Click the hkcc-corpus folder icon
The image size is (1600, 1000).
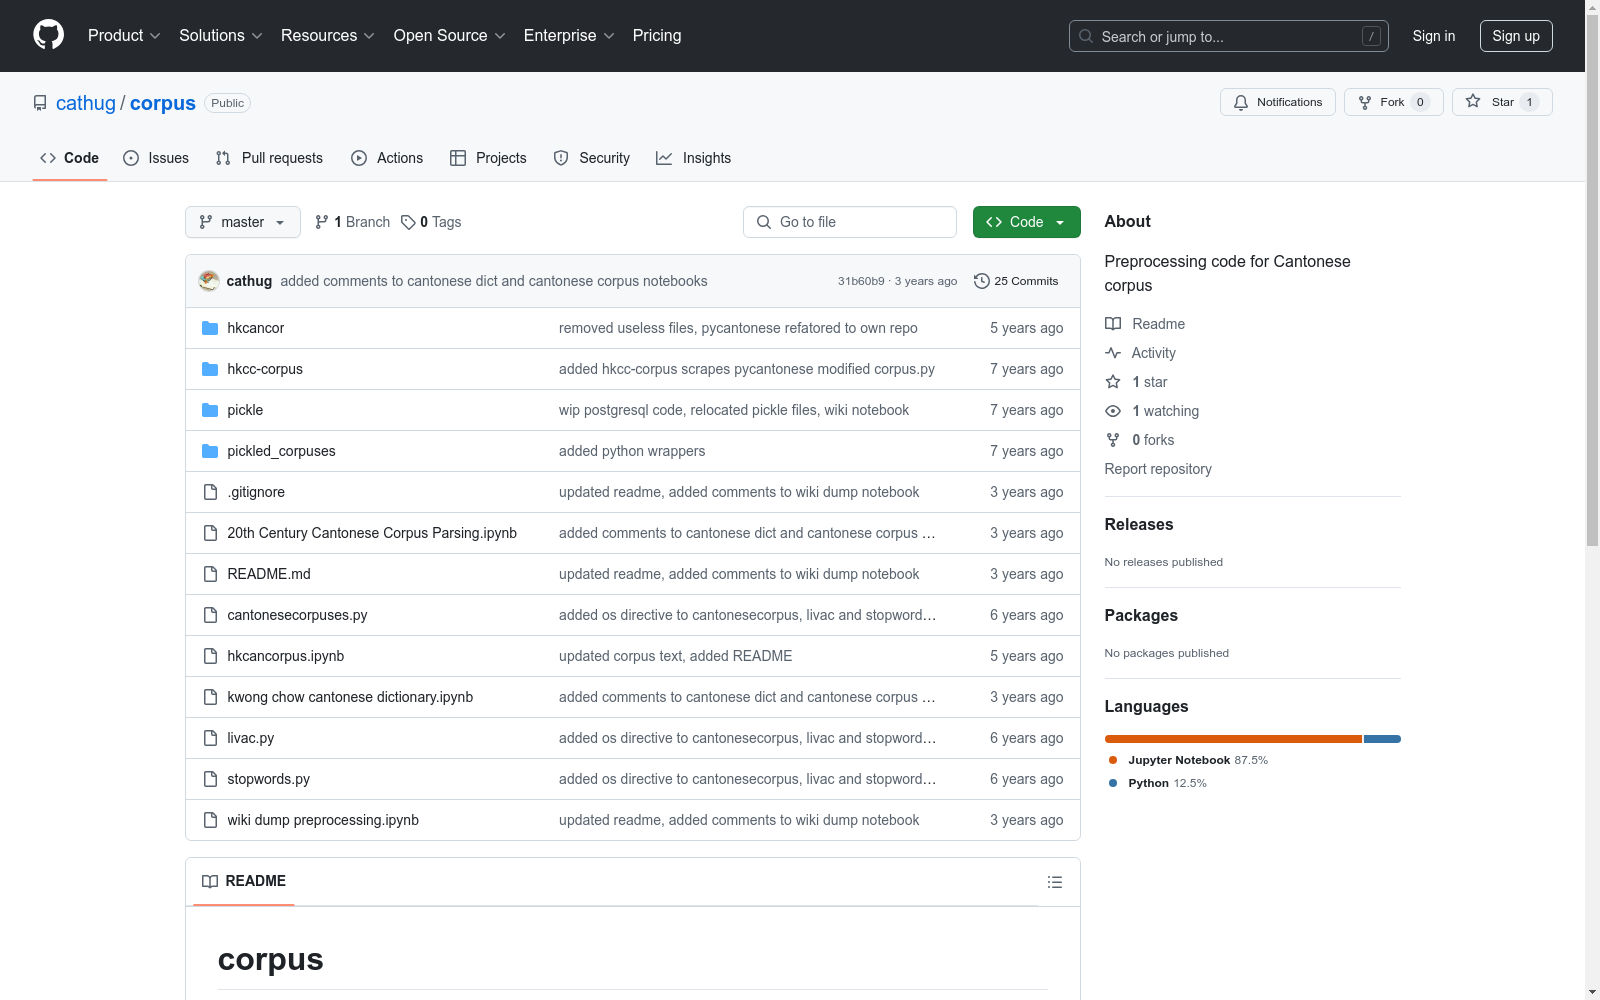tap(210, 369)
